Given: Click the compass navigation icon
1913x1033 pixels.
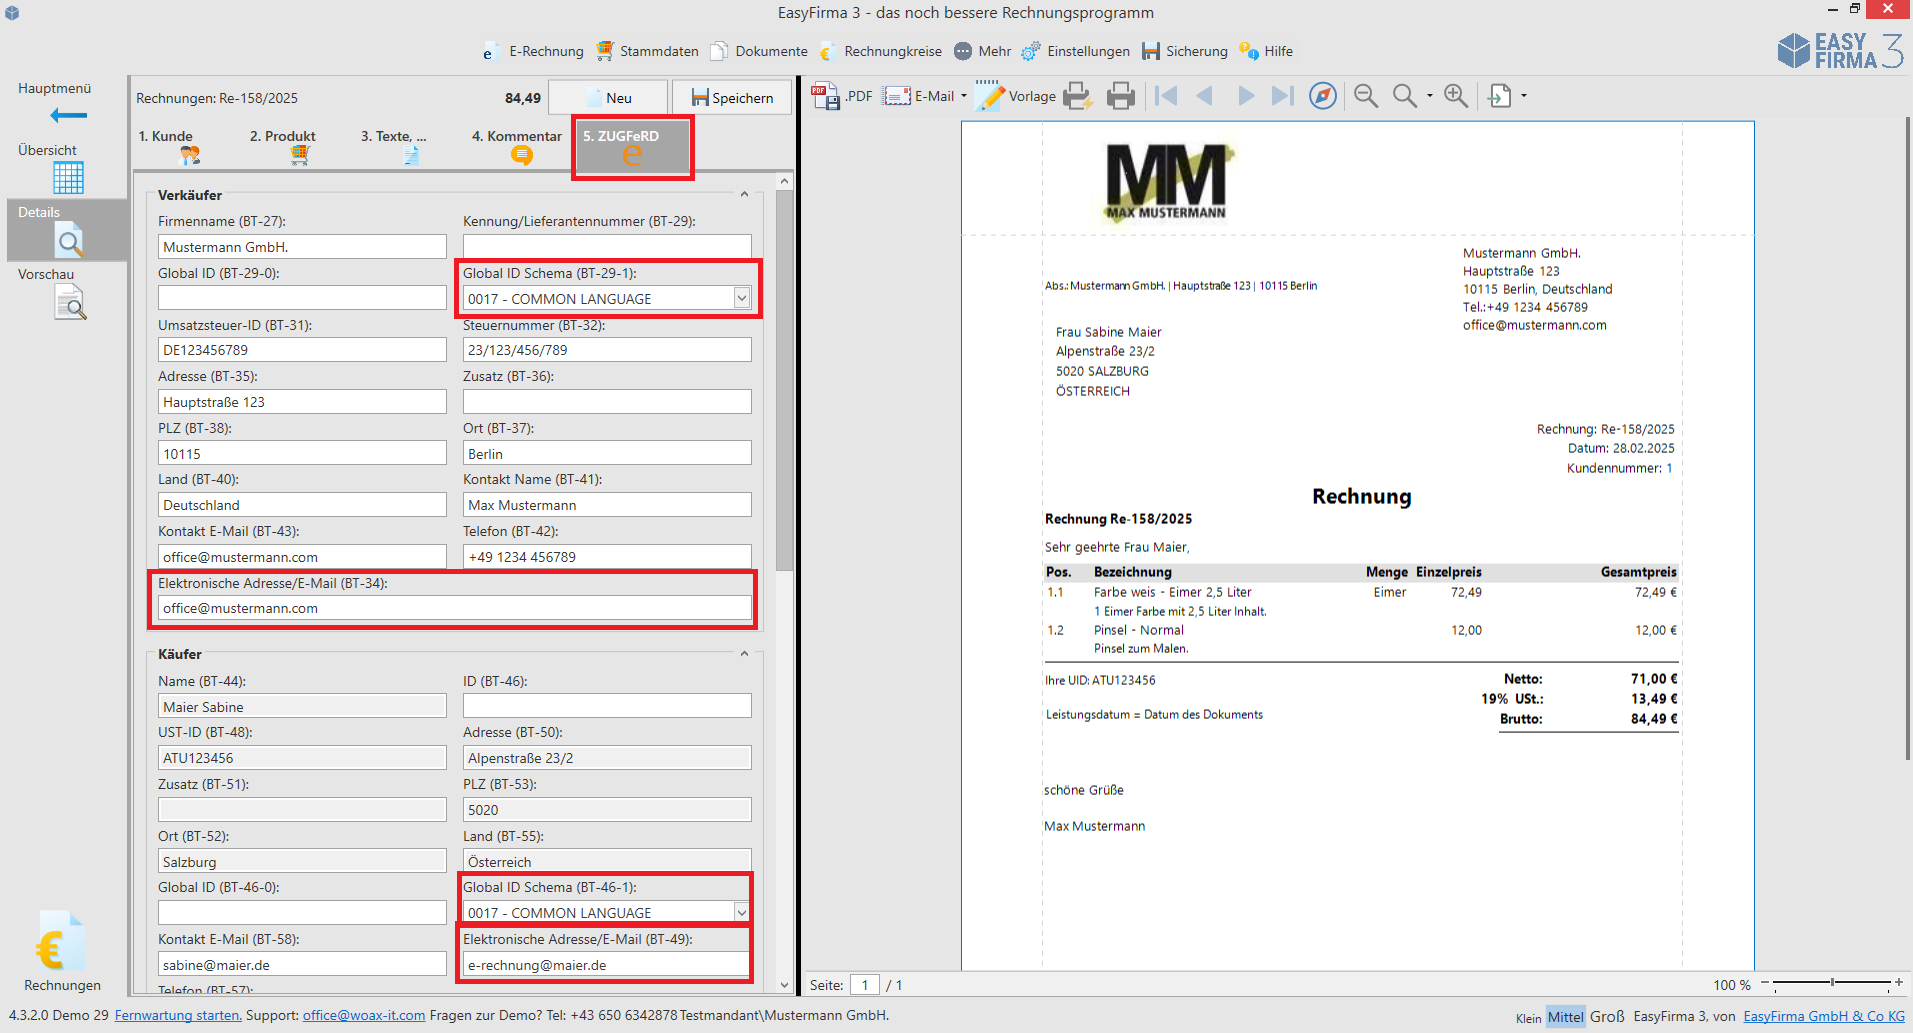Looking at the screenshot, I should coord(1323,96).
